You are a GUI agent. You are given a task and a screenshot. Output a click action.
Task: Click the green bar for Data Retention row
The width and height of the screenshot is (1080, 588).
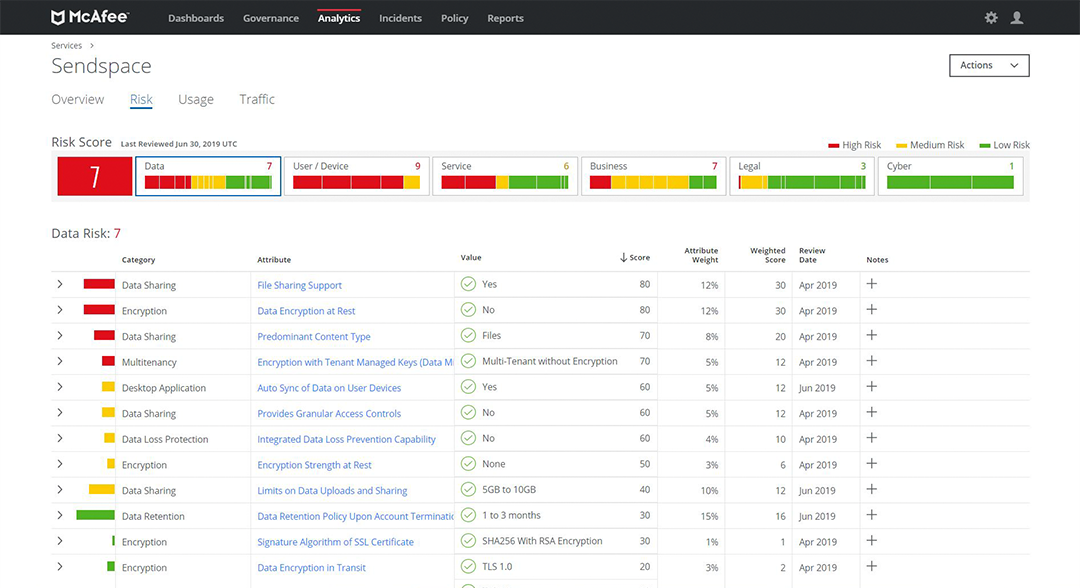click(95, 515)
